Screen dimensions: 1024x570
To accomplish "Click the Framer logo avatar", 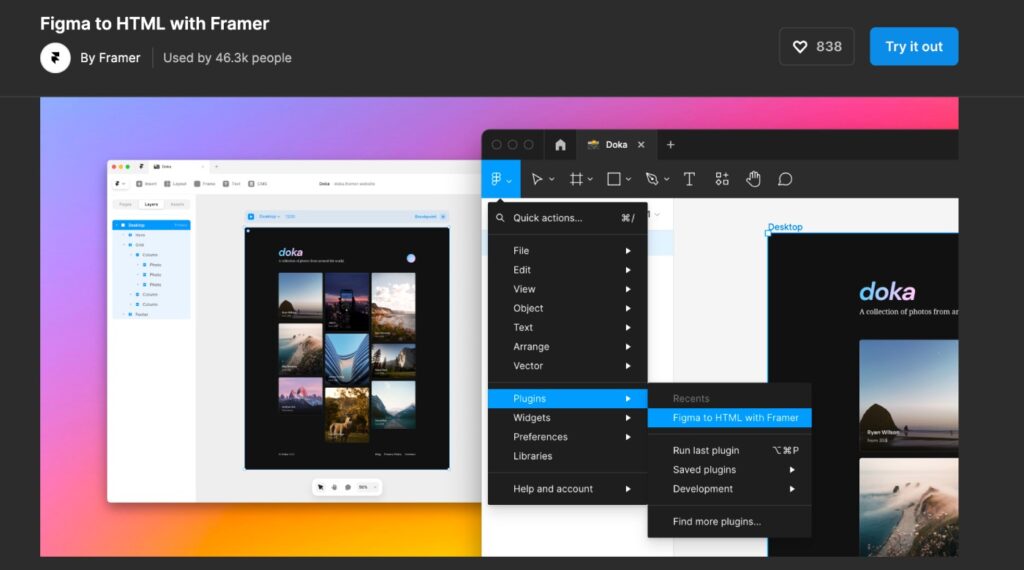I will pos(56,57).
